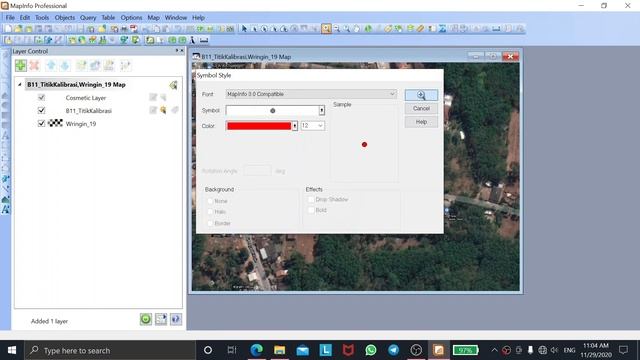The height and width of the screenshot is (360, 640).
Task: Open the Symbol picker dropdown arrow
Action: (322, 110)
